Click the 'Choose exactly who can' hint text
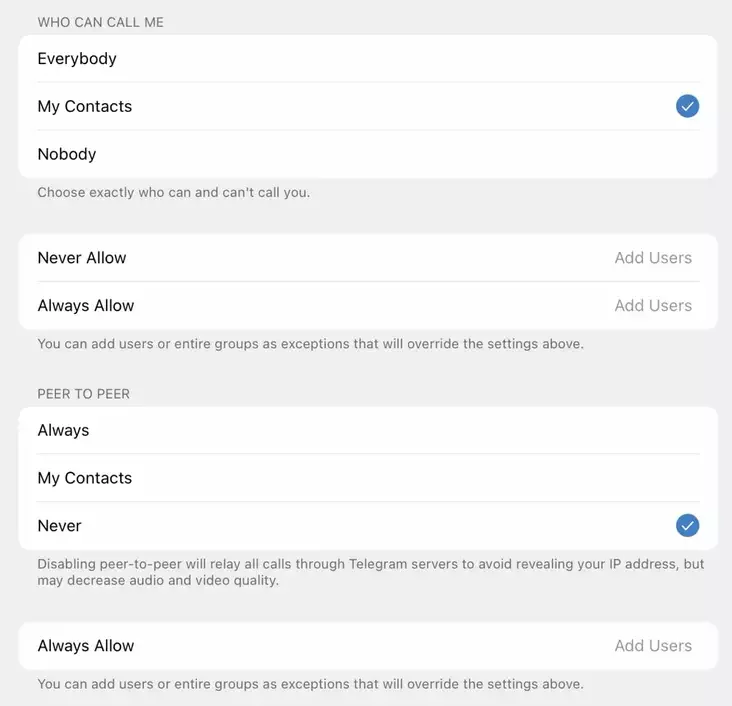Image resolution: width=732 pixels, height=706 pixels. [174, 192]
